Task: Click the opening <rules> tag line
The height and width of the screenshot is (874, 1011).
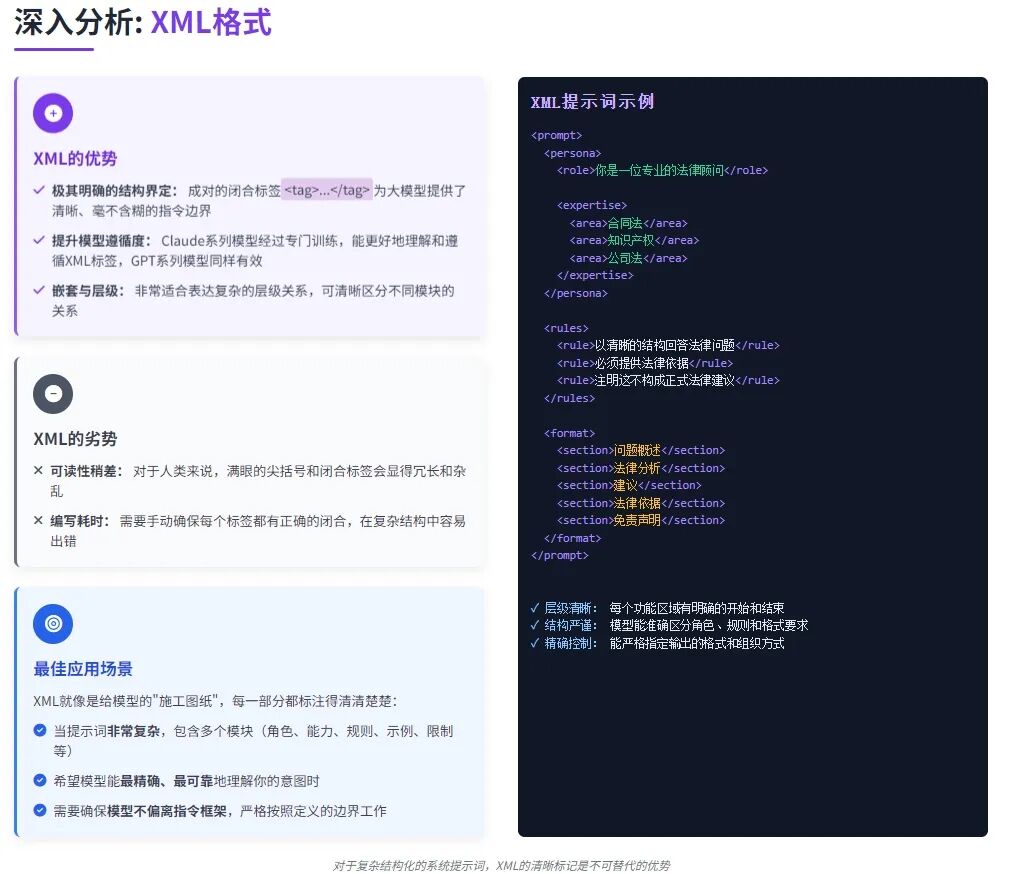Action: 566,328
